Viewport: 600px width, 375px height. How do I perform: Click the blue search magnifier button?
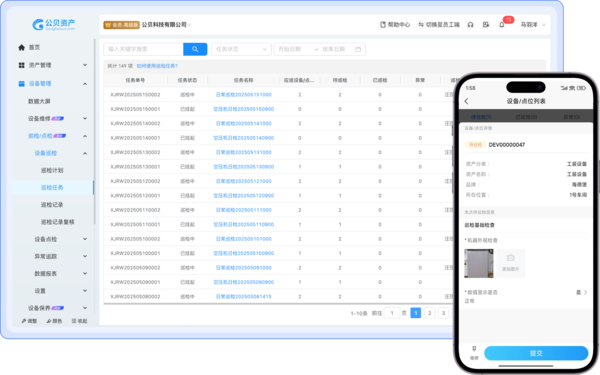point(195,49)
